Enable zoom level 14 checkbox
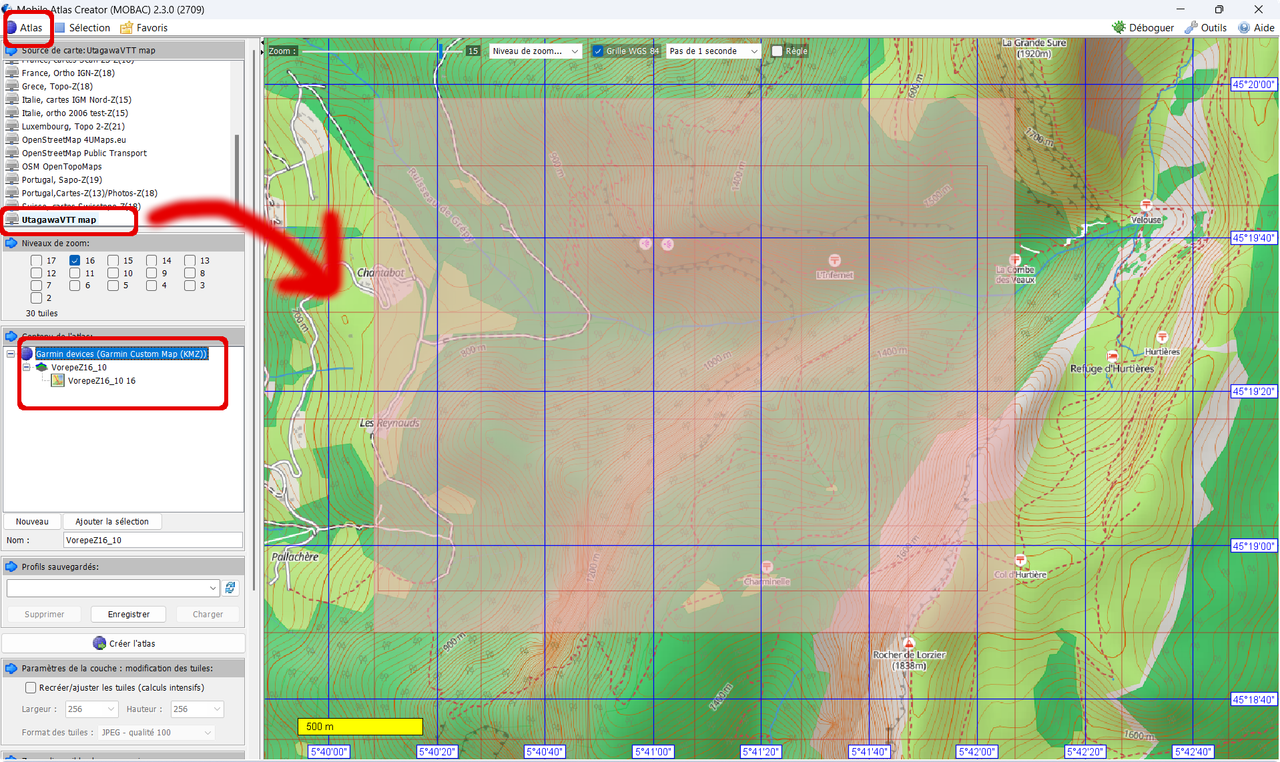Image resolution: width=1280 pixels, height=762 pixels. pyautogui.click(x=152, y=260)
